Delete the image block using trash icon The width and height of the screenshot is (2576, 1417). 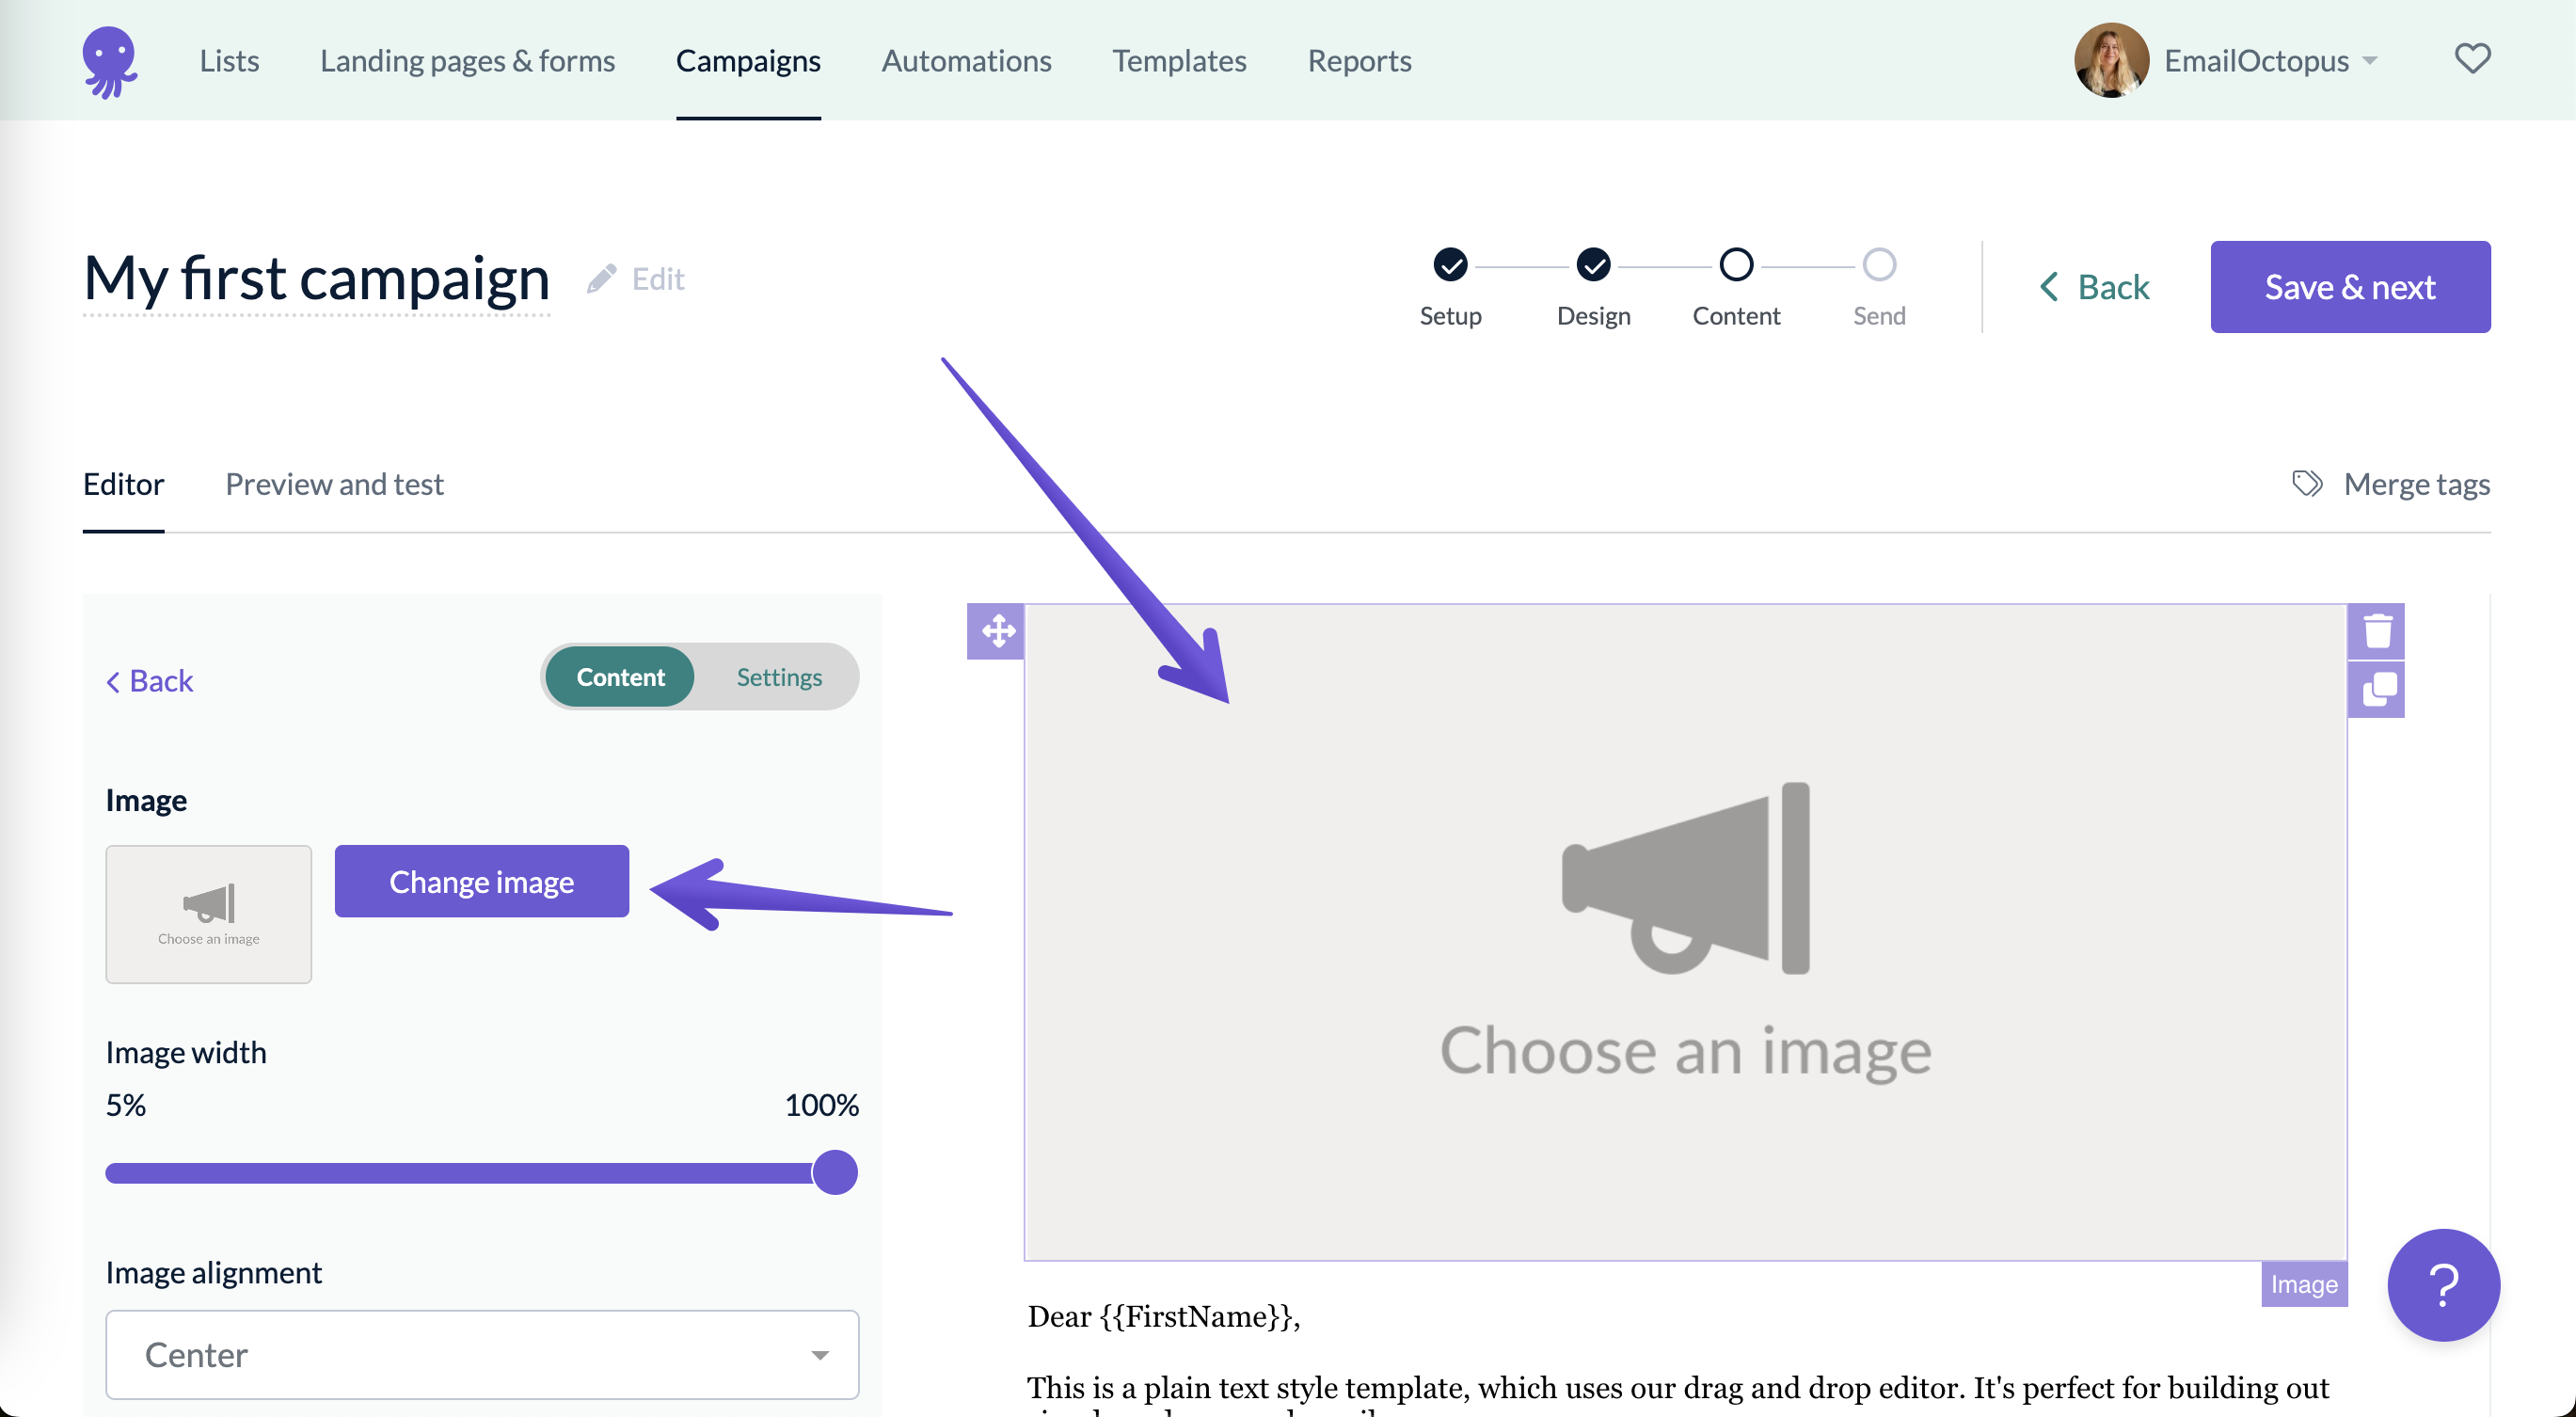[x=2378, y=630]
